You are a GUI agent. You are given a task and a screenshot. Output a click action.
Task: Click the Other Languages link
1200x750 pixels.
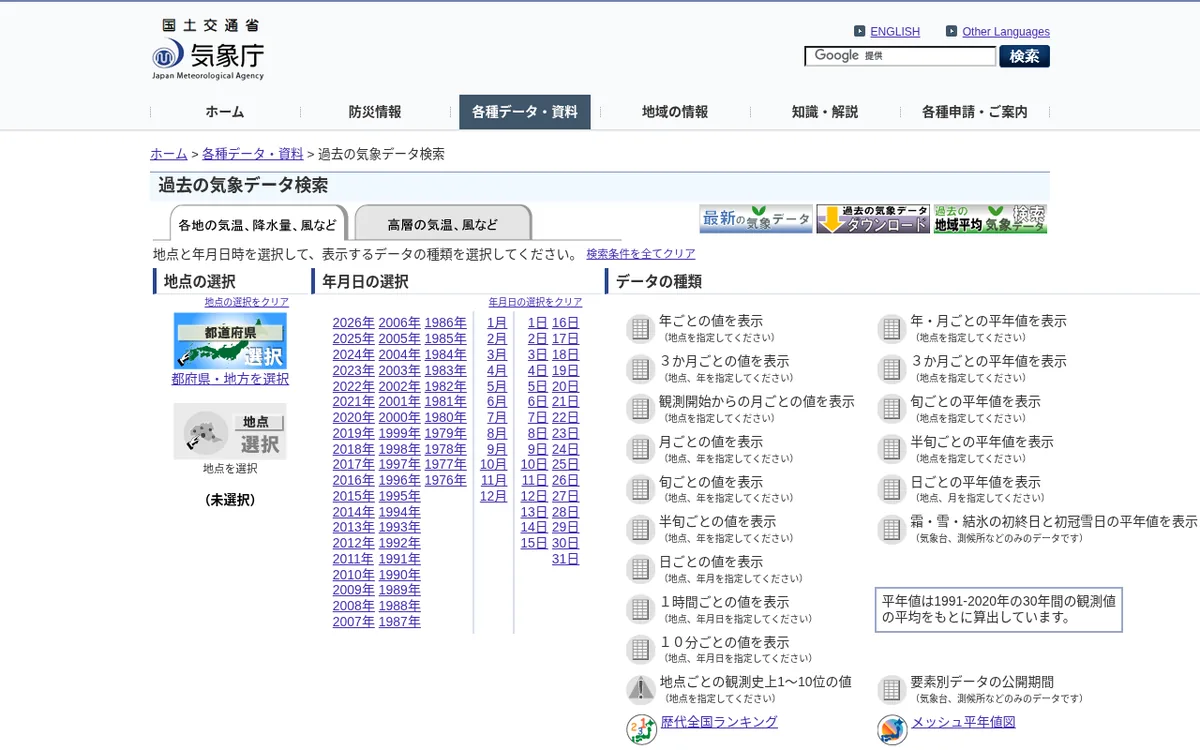tap(1006, 32)
